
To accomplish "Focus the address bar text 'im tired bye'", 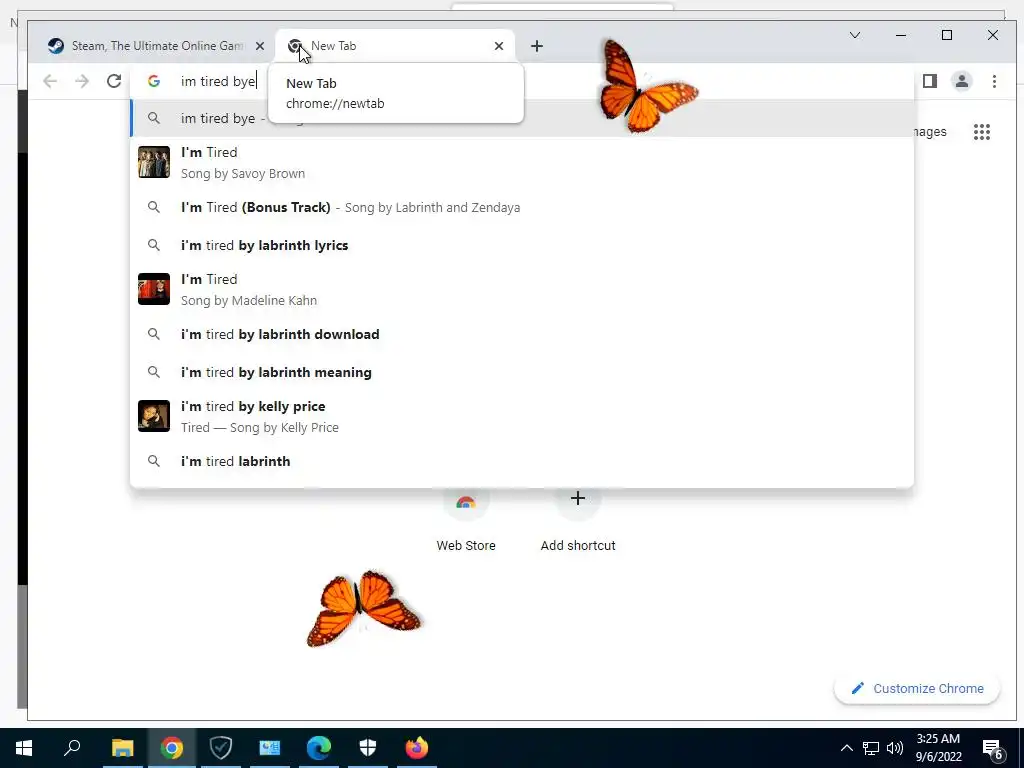I will (x=218, y=81).
